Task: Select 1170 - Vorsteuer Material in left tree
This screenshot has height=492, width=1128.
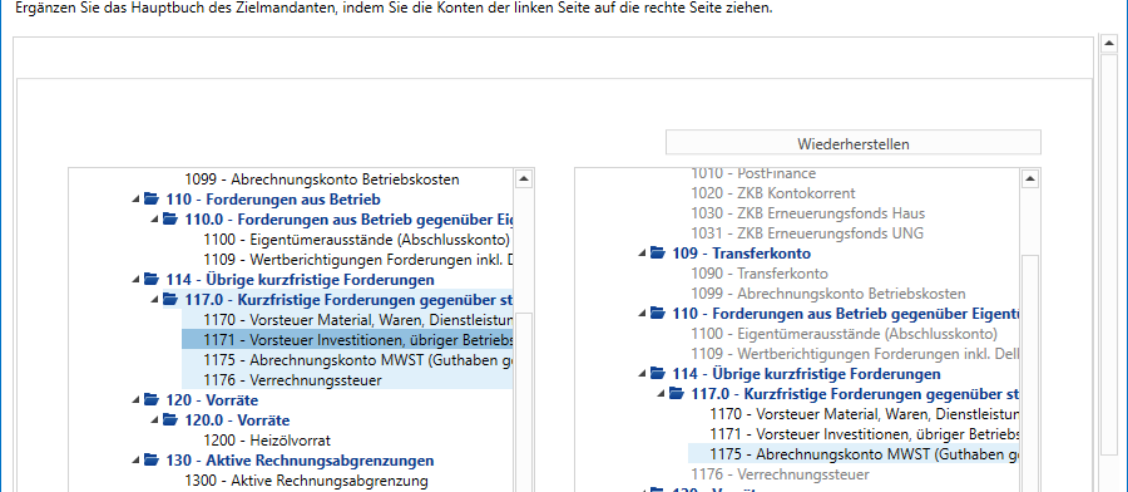Action: (x=358, y=319)
